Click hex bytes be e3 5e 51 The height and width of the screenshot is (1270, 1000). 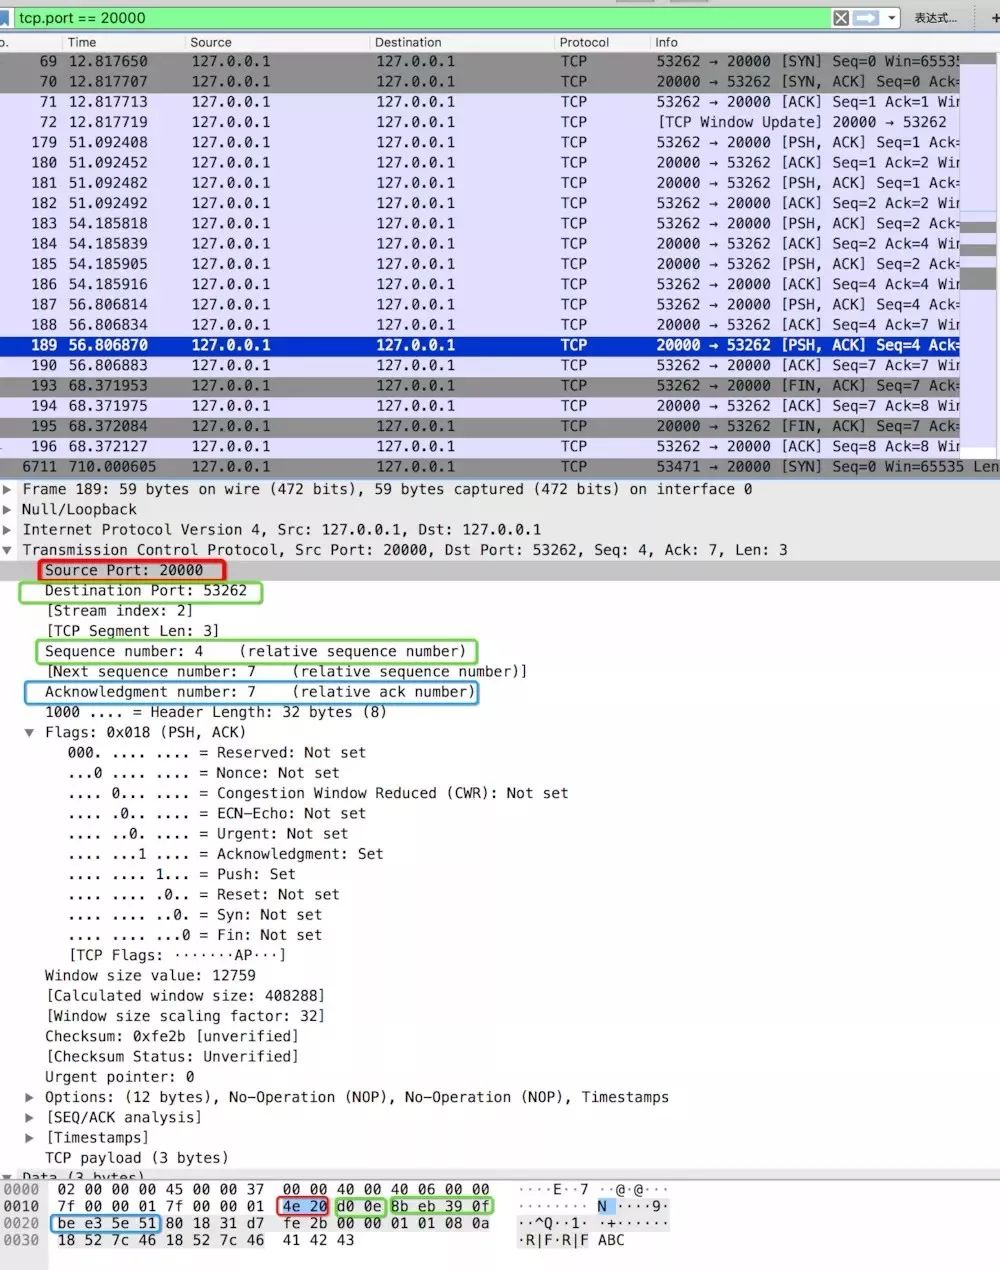[107, 1223]
